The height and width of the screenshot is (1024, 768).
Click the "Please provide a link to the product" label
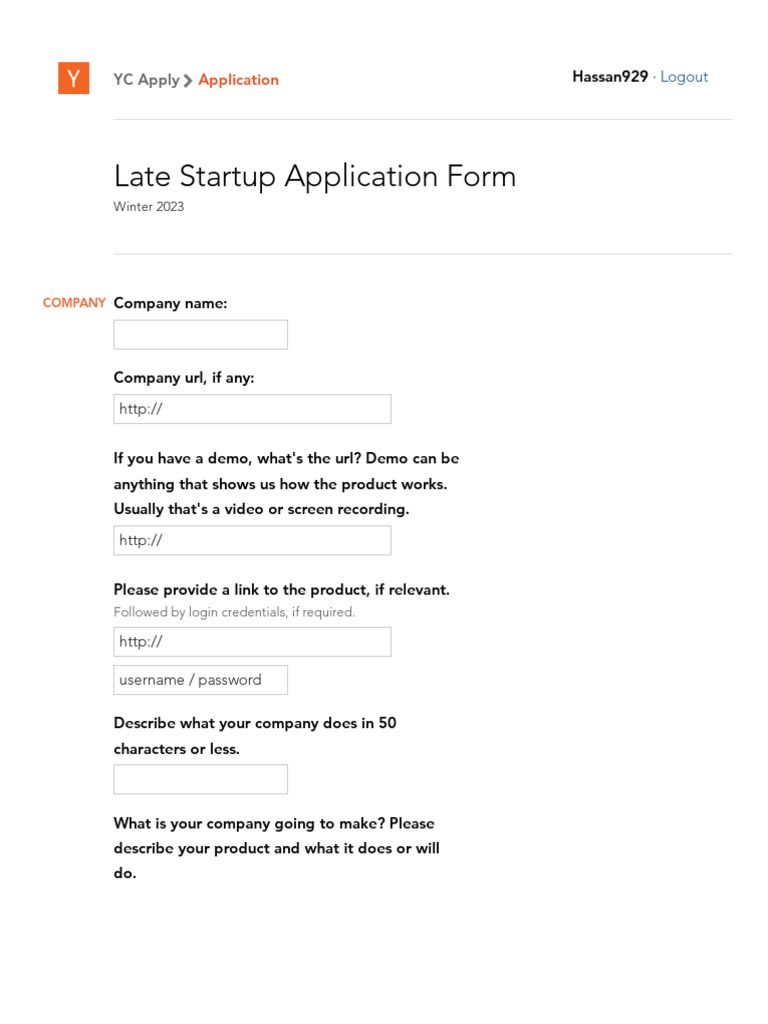coord(281,590)
